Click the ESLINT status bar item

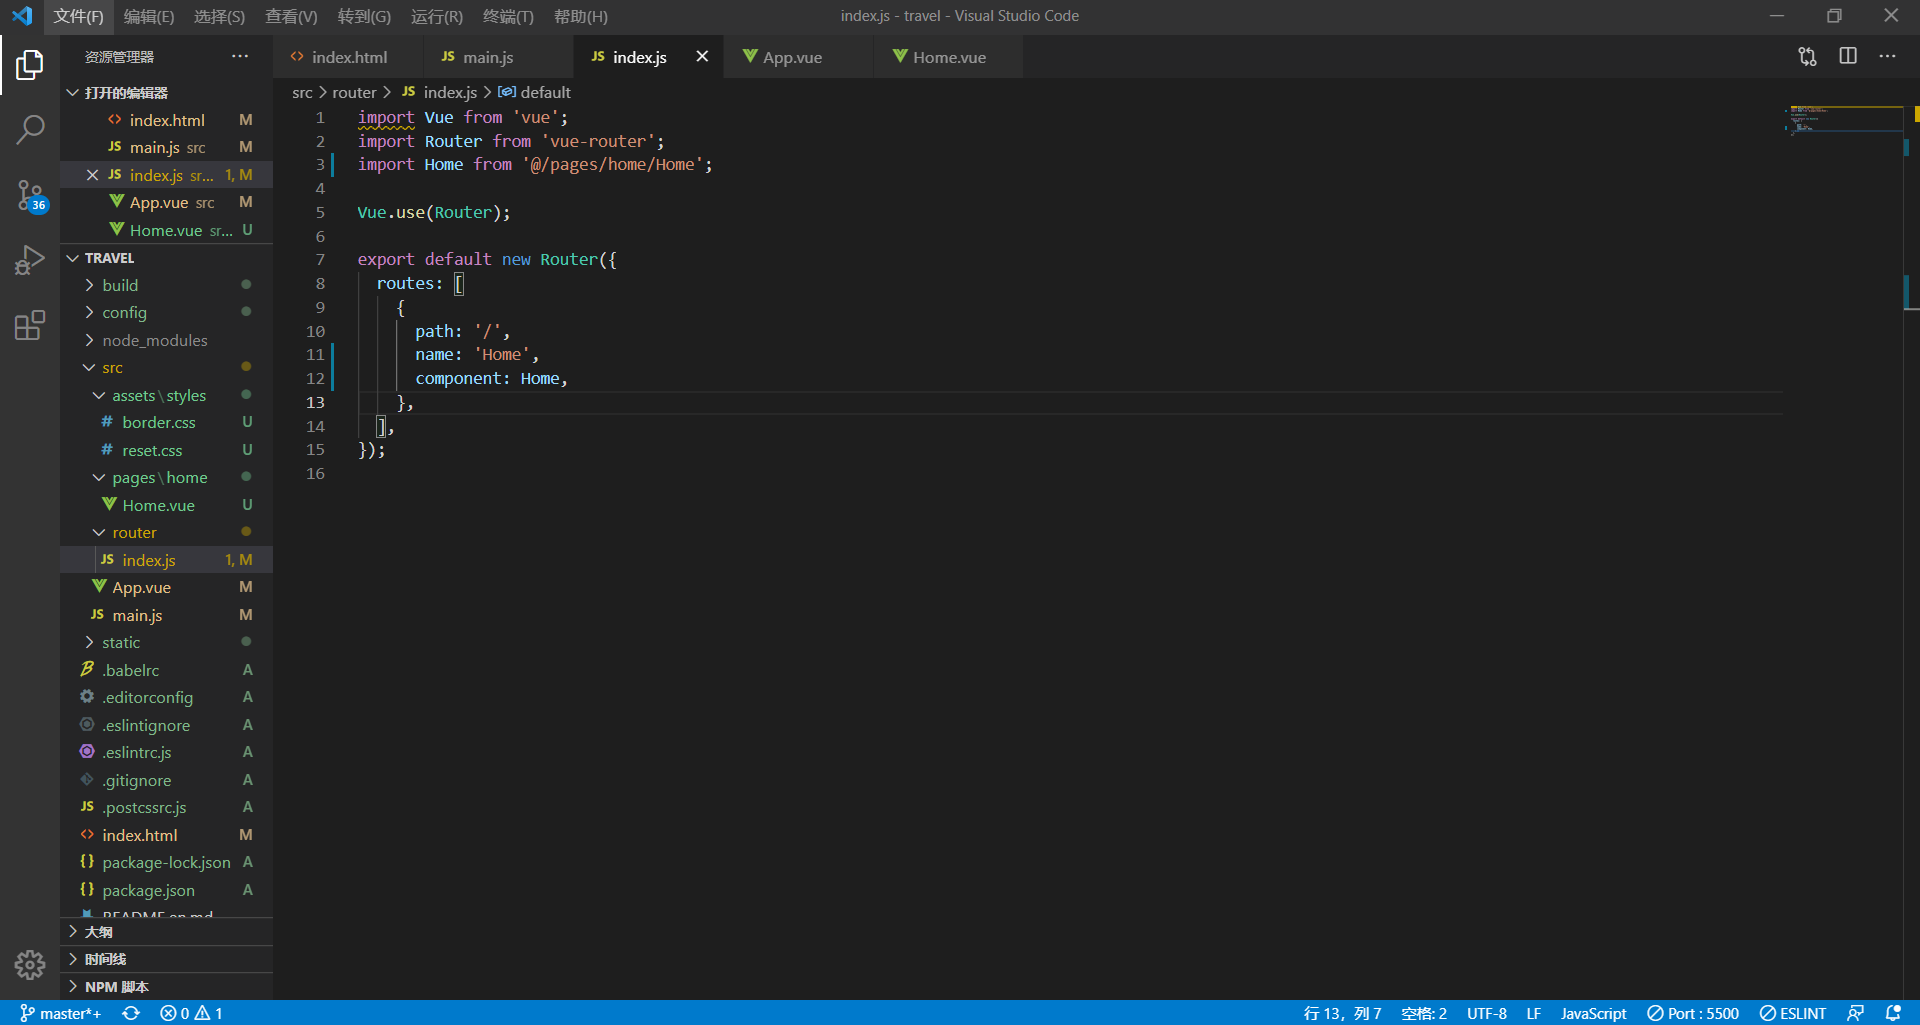click(x=1793, y=1013)
